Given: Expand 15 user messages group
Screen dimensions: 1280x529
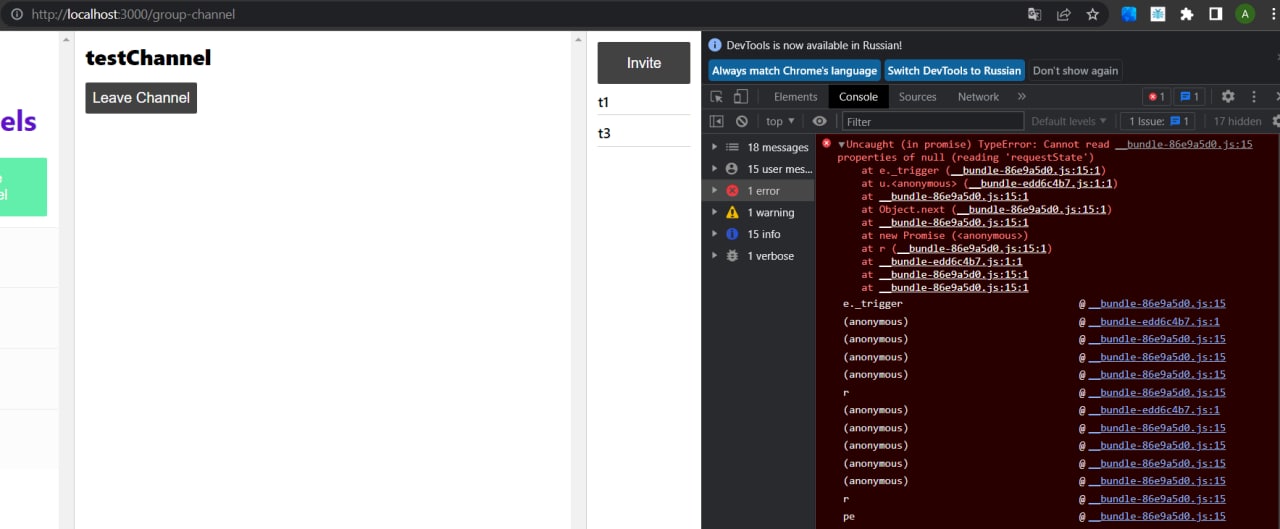Looking at the screenshot, I should [714, 169].
